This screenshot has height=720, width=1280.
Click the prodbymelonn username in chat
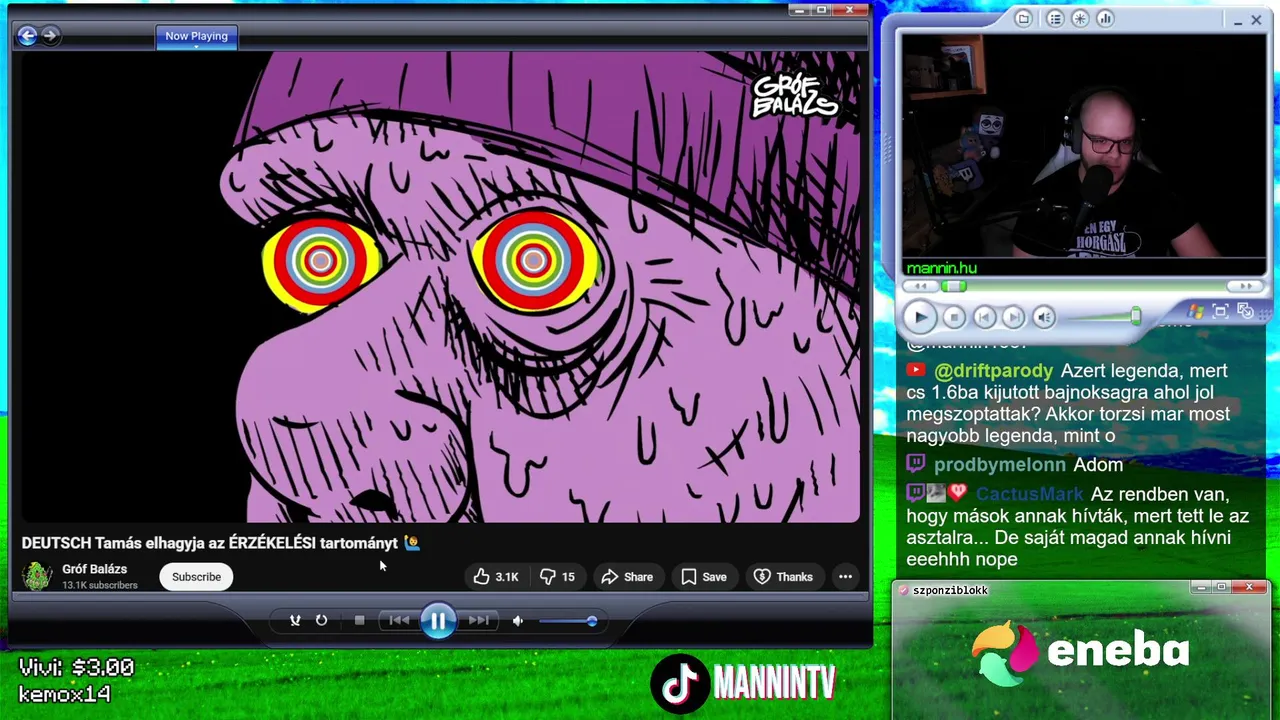[1000, 465]
